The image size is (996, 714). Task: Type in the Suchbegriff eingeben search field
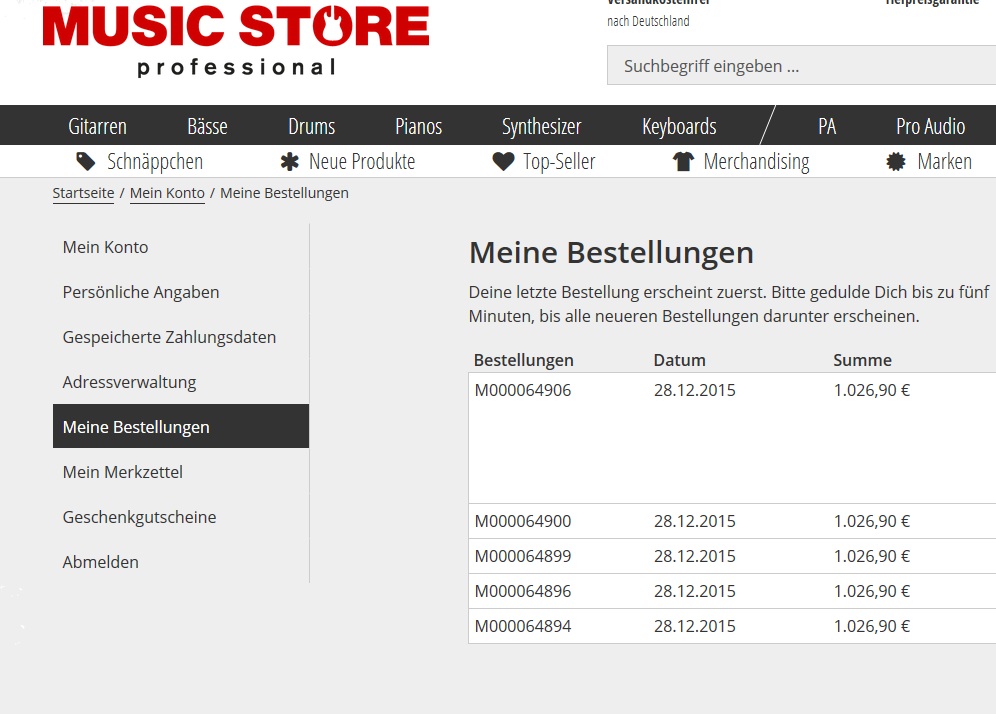tap(800, 67)
